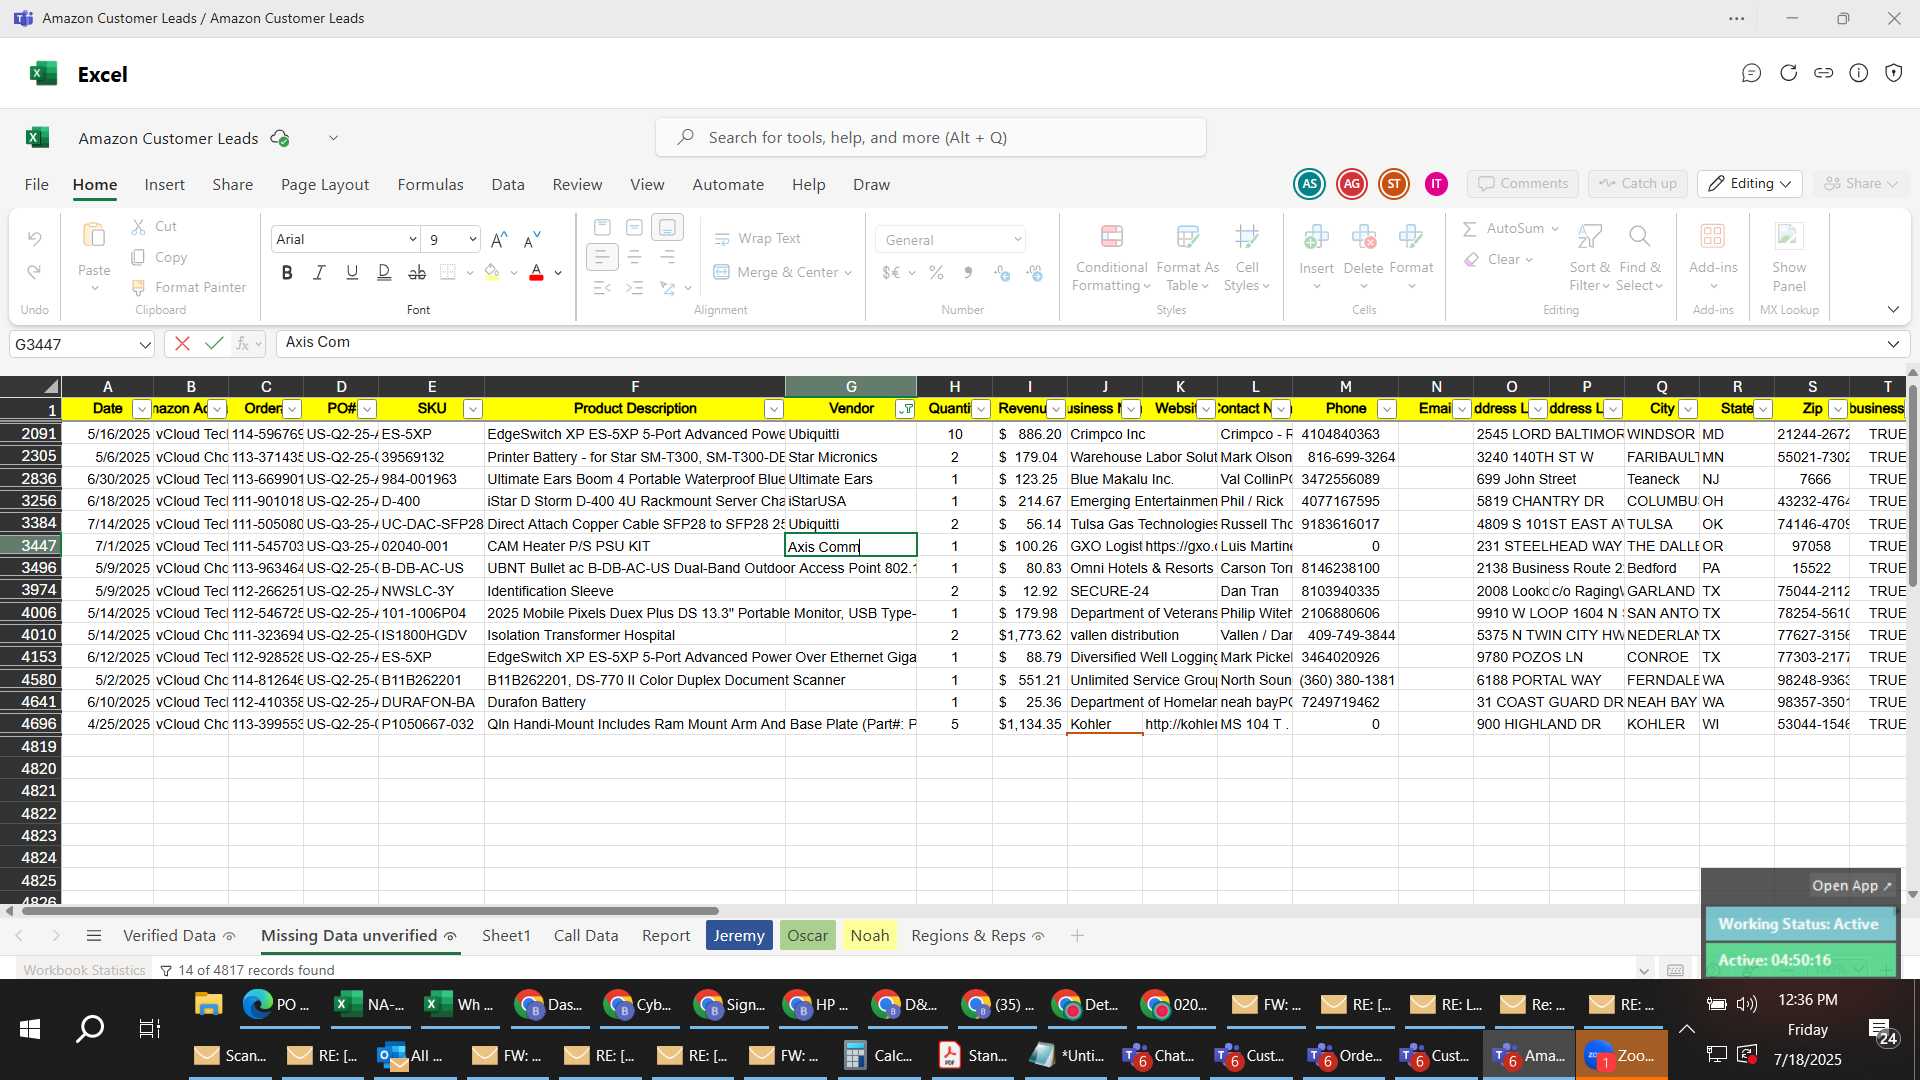
Task: Expand the ribbon display options
Action: point(1893,310)
